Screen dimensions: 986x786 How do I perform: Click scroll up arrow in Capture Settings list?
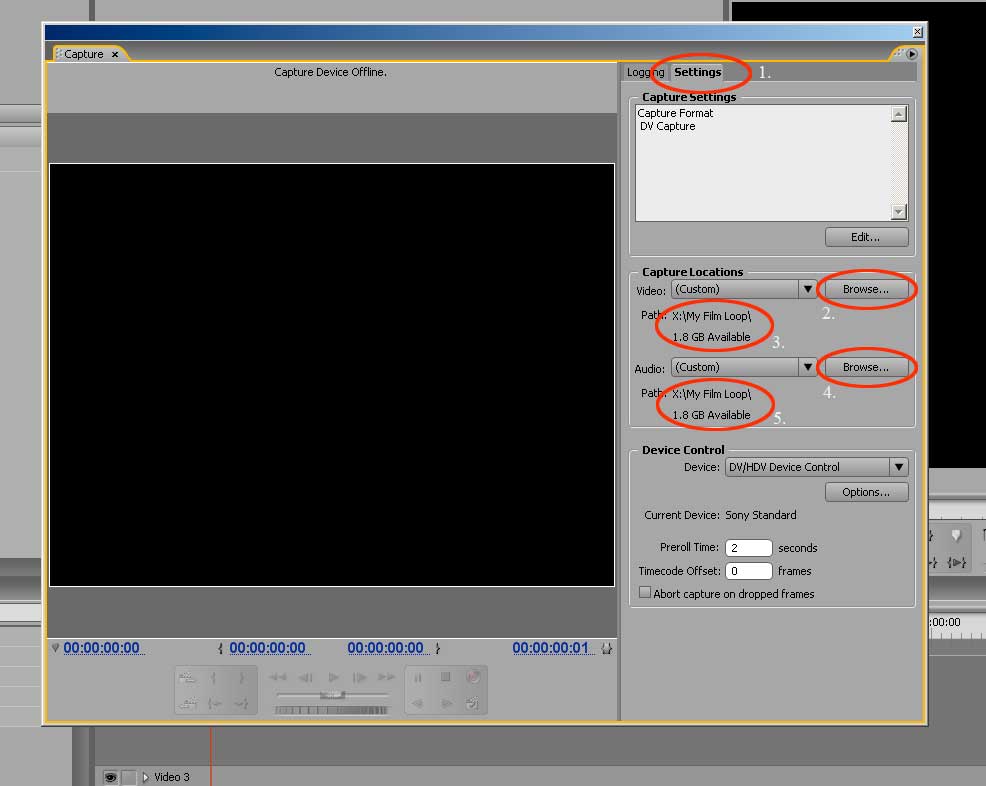[x=899, y=114]
